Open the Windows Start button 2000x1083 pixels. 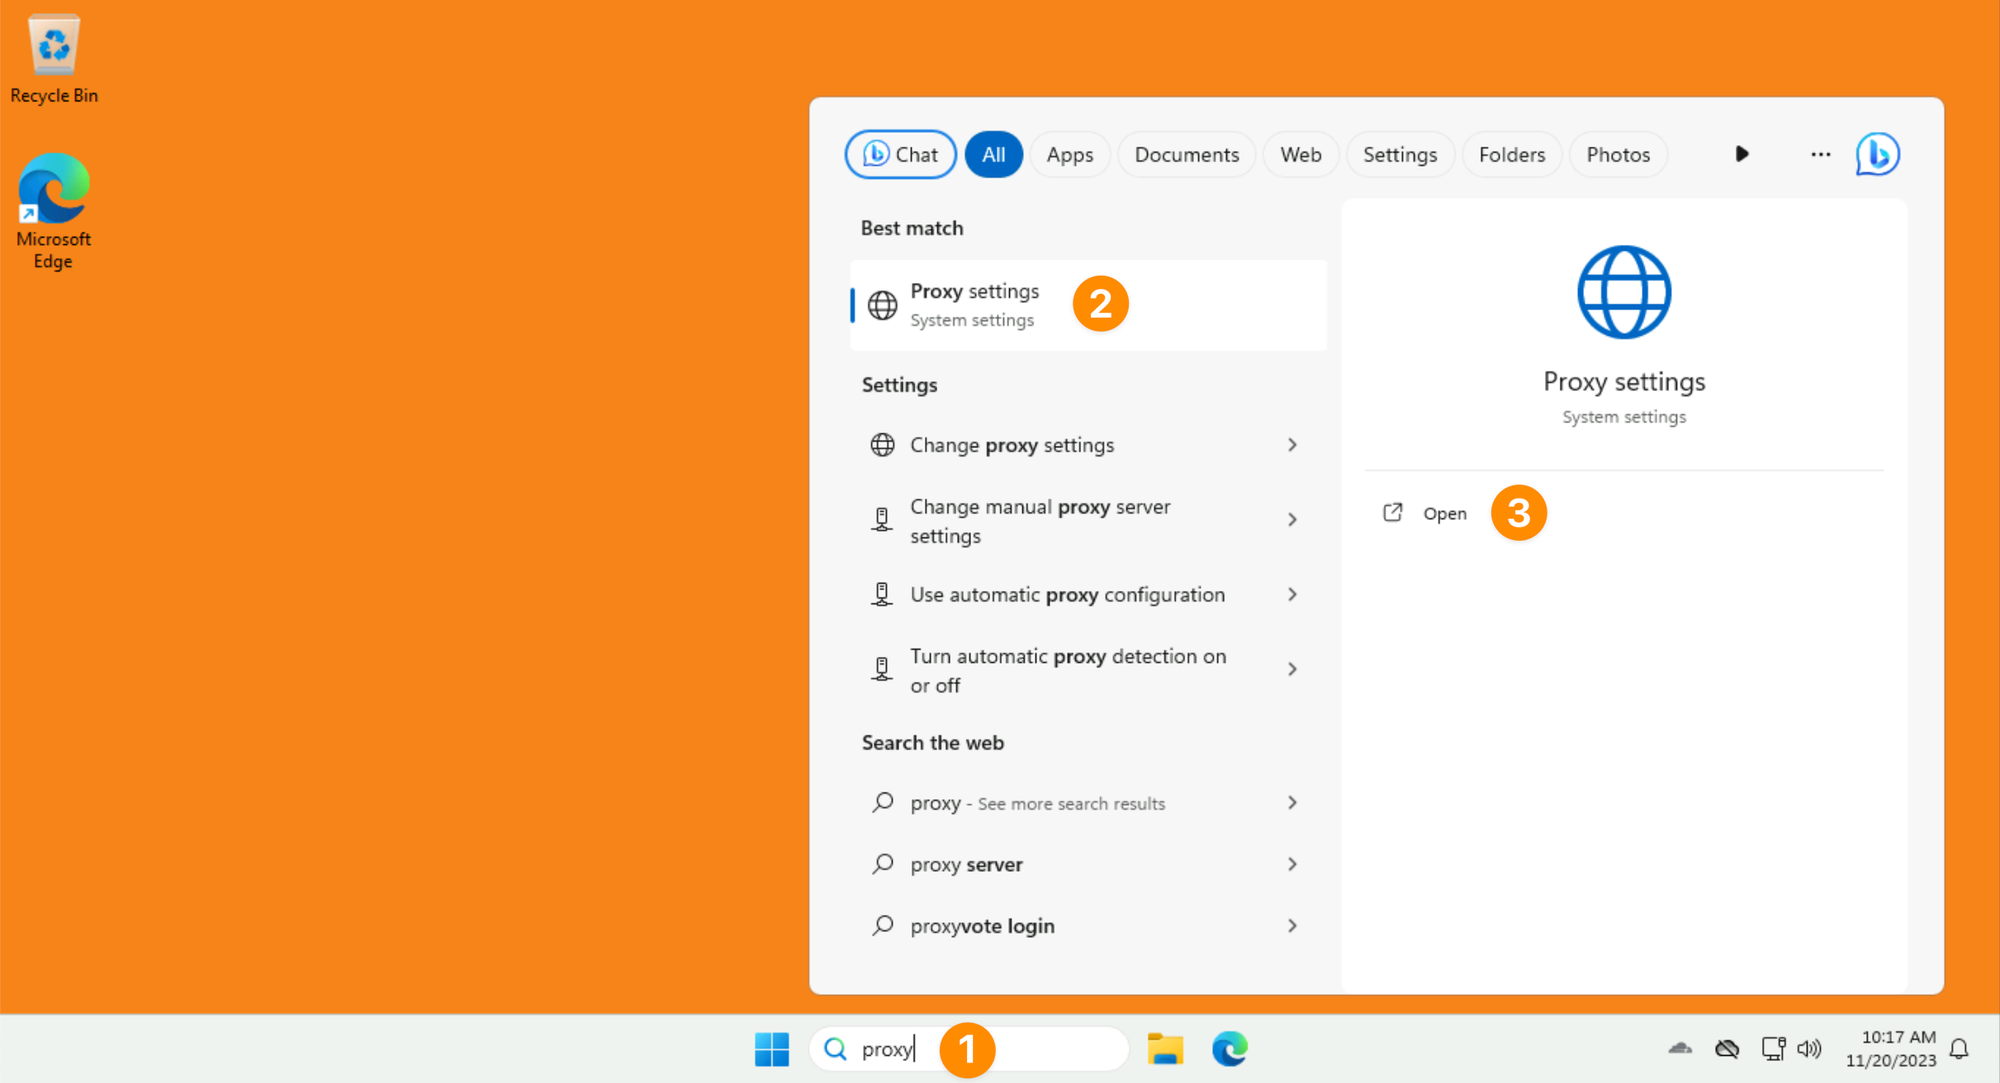[771, 1049]
